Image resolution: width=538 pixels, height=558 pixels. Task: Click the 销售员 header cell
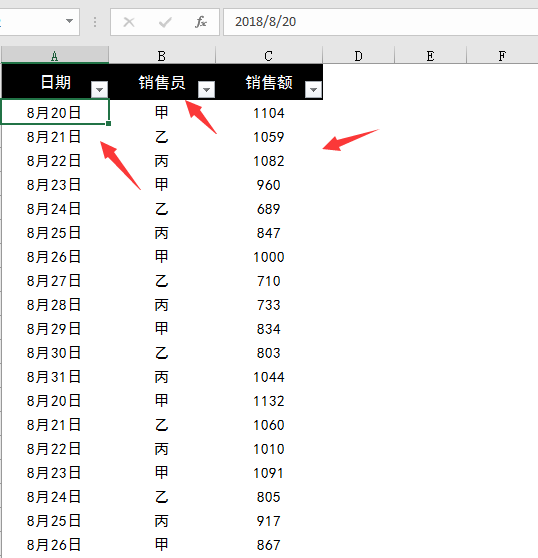tap(162, 81)
